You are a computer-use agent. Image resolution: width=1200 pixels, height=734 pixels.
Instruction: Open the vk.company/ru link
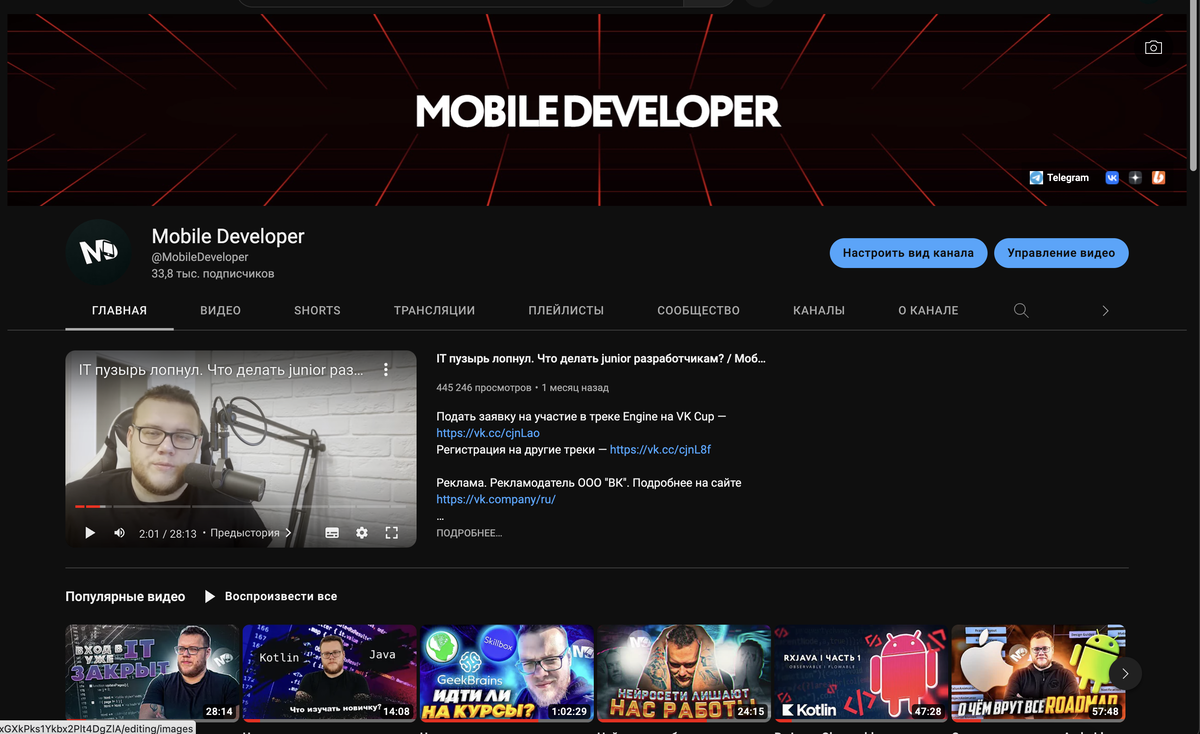[x=496, y=499]
